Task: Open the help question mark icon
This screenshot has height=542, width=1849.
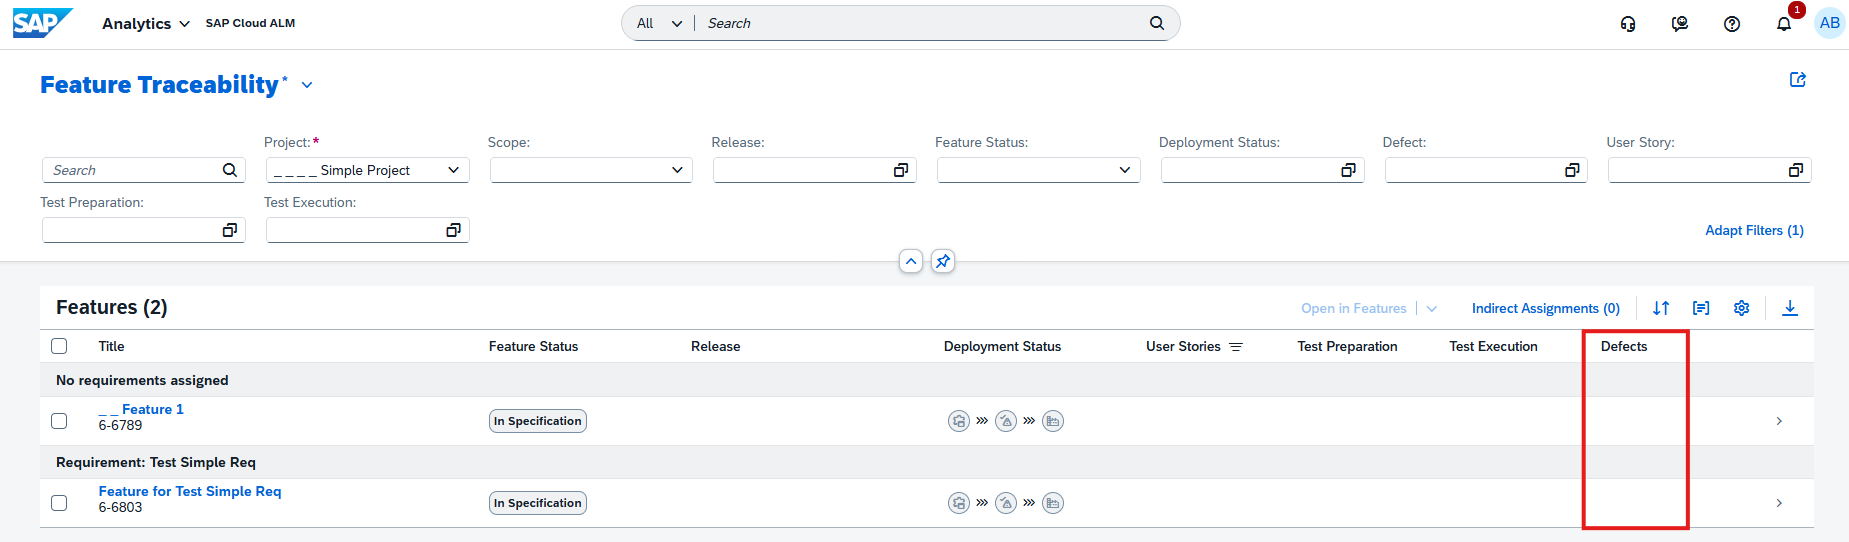Action: pyautogui.click(x=1732, y=24)
